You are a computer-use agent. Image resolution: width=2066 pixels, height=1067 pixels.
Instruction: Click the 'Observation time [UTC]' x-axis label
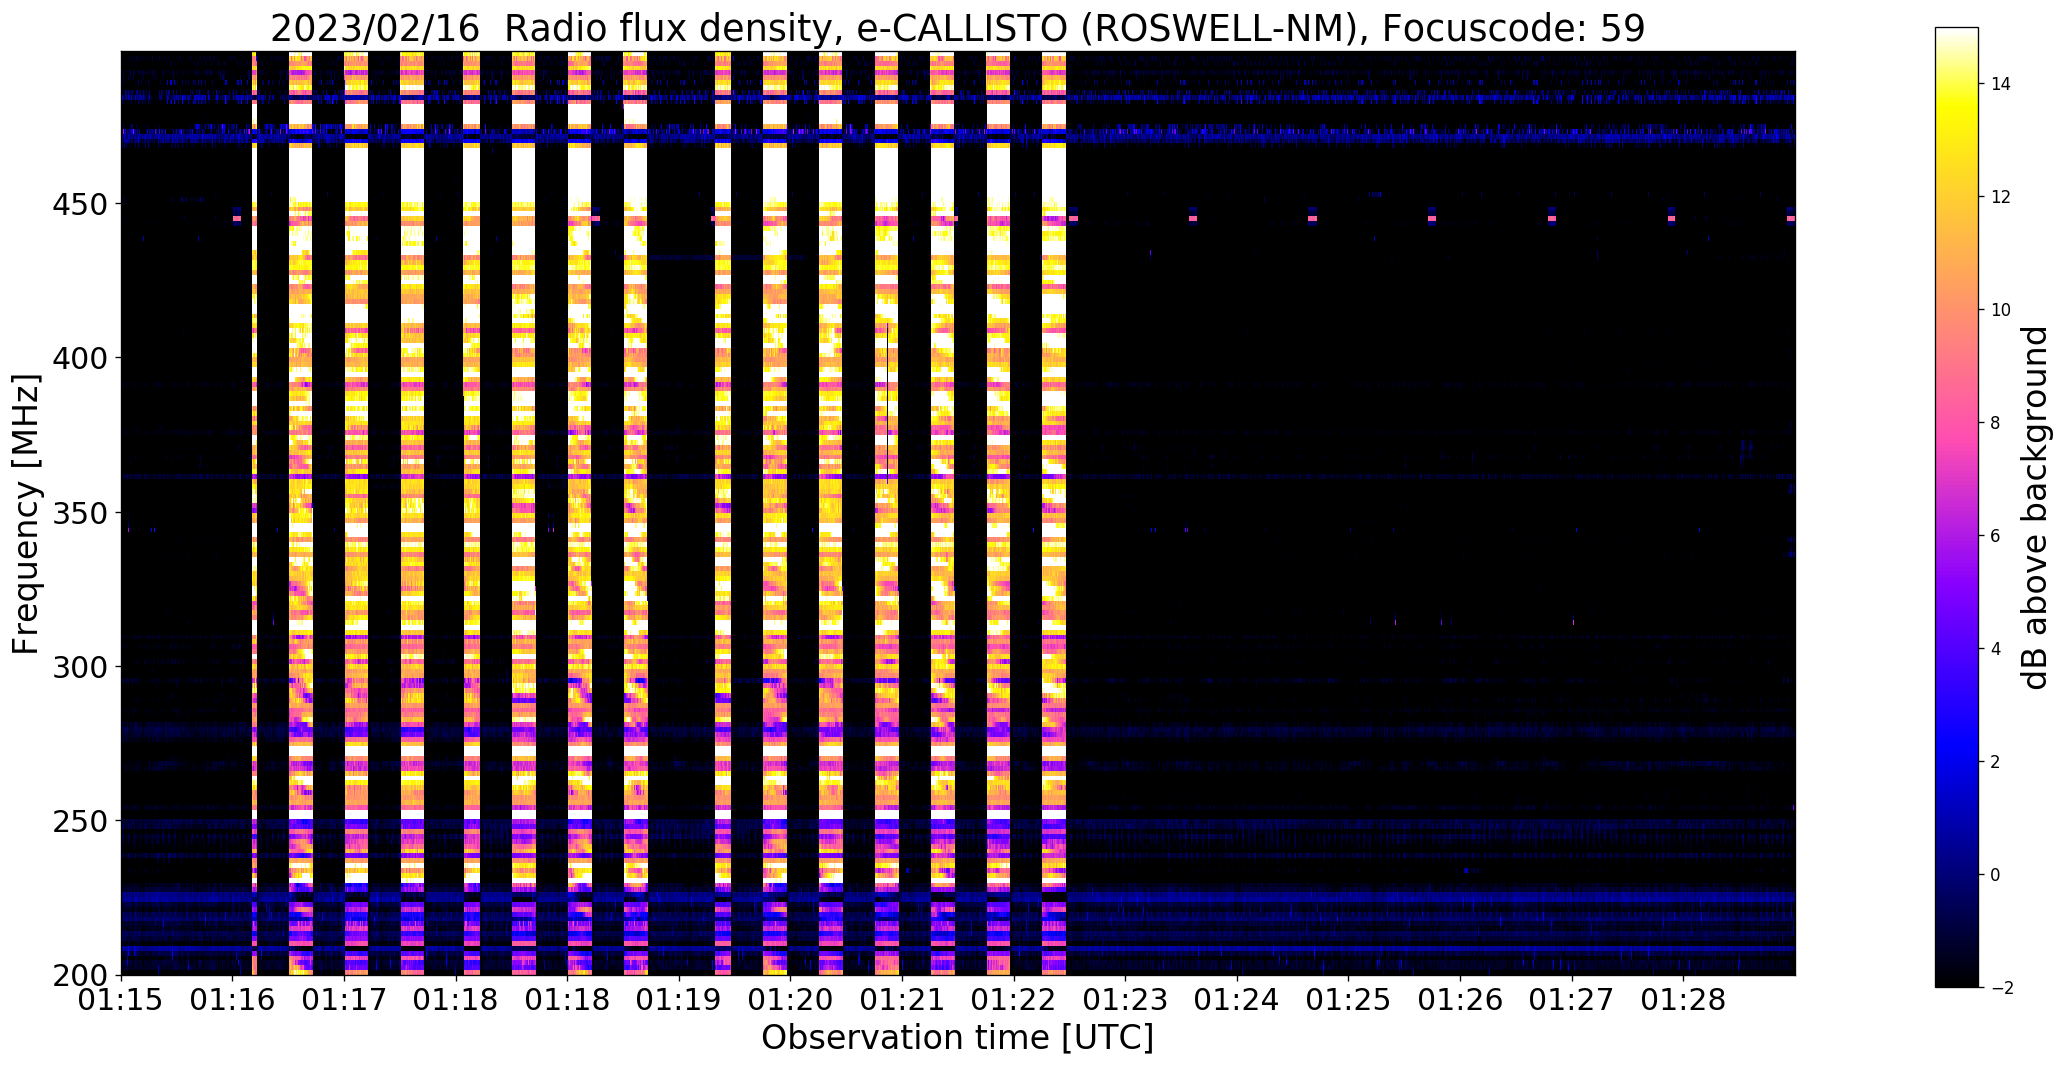(x=957, y=1038)
